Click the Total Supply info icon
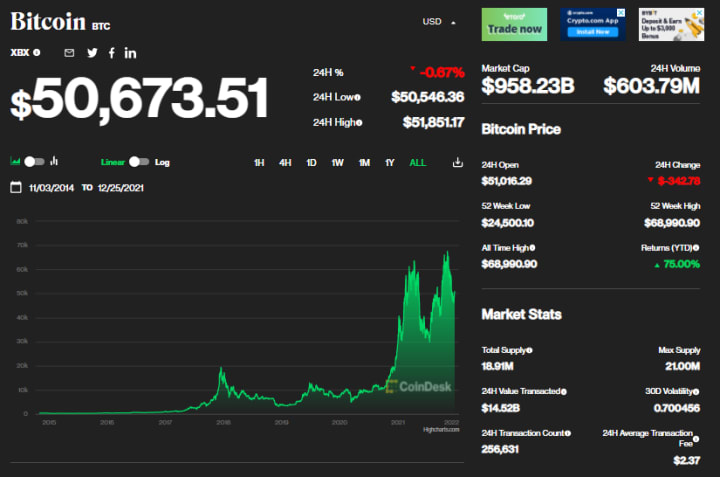 [x=529, y=350]
